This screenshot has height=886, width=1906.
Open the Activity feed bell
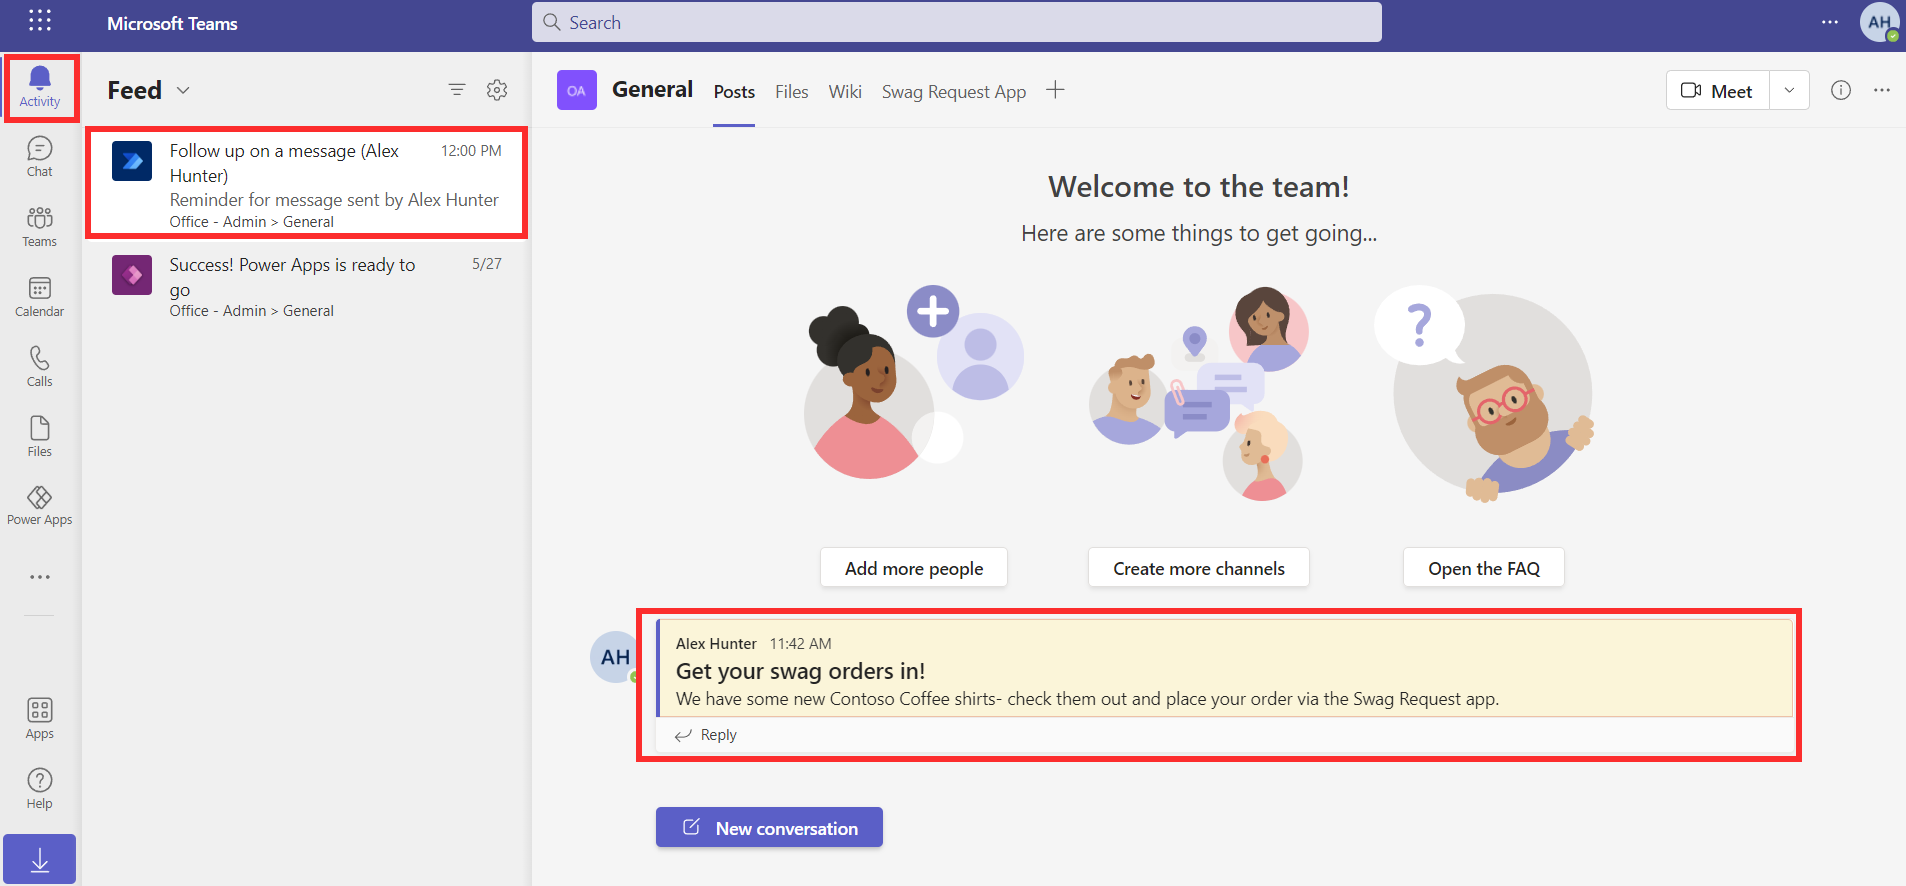coord(40,88)
